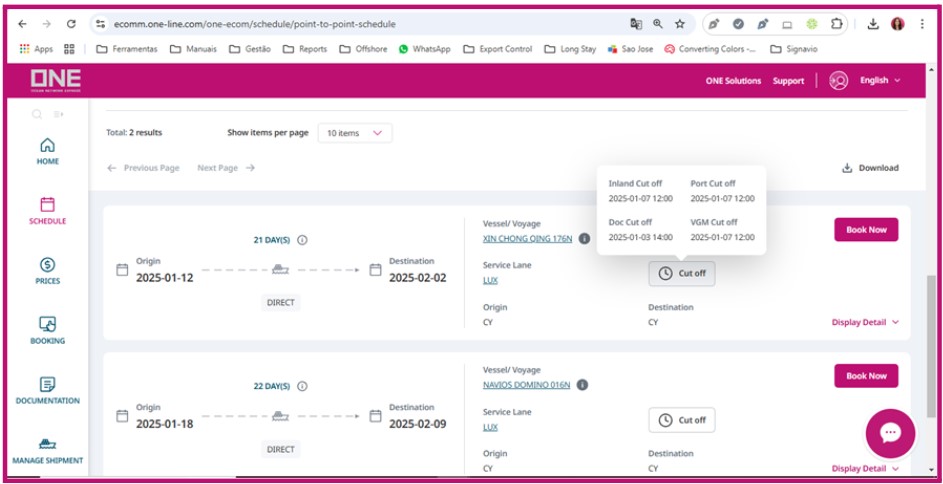Open DOCUMENTATION in the sidebar

point(48,390)
